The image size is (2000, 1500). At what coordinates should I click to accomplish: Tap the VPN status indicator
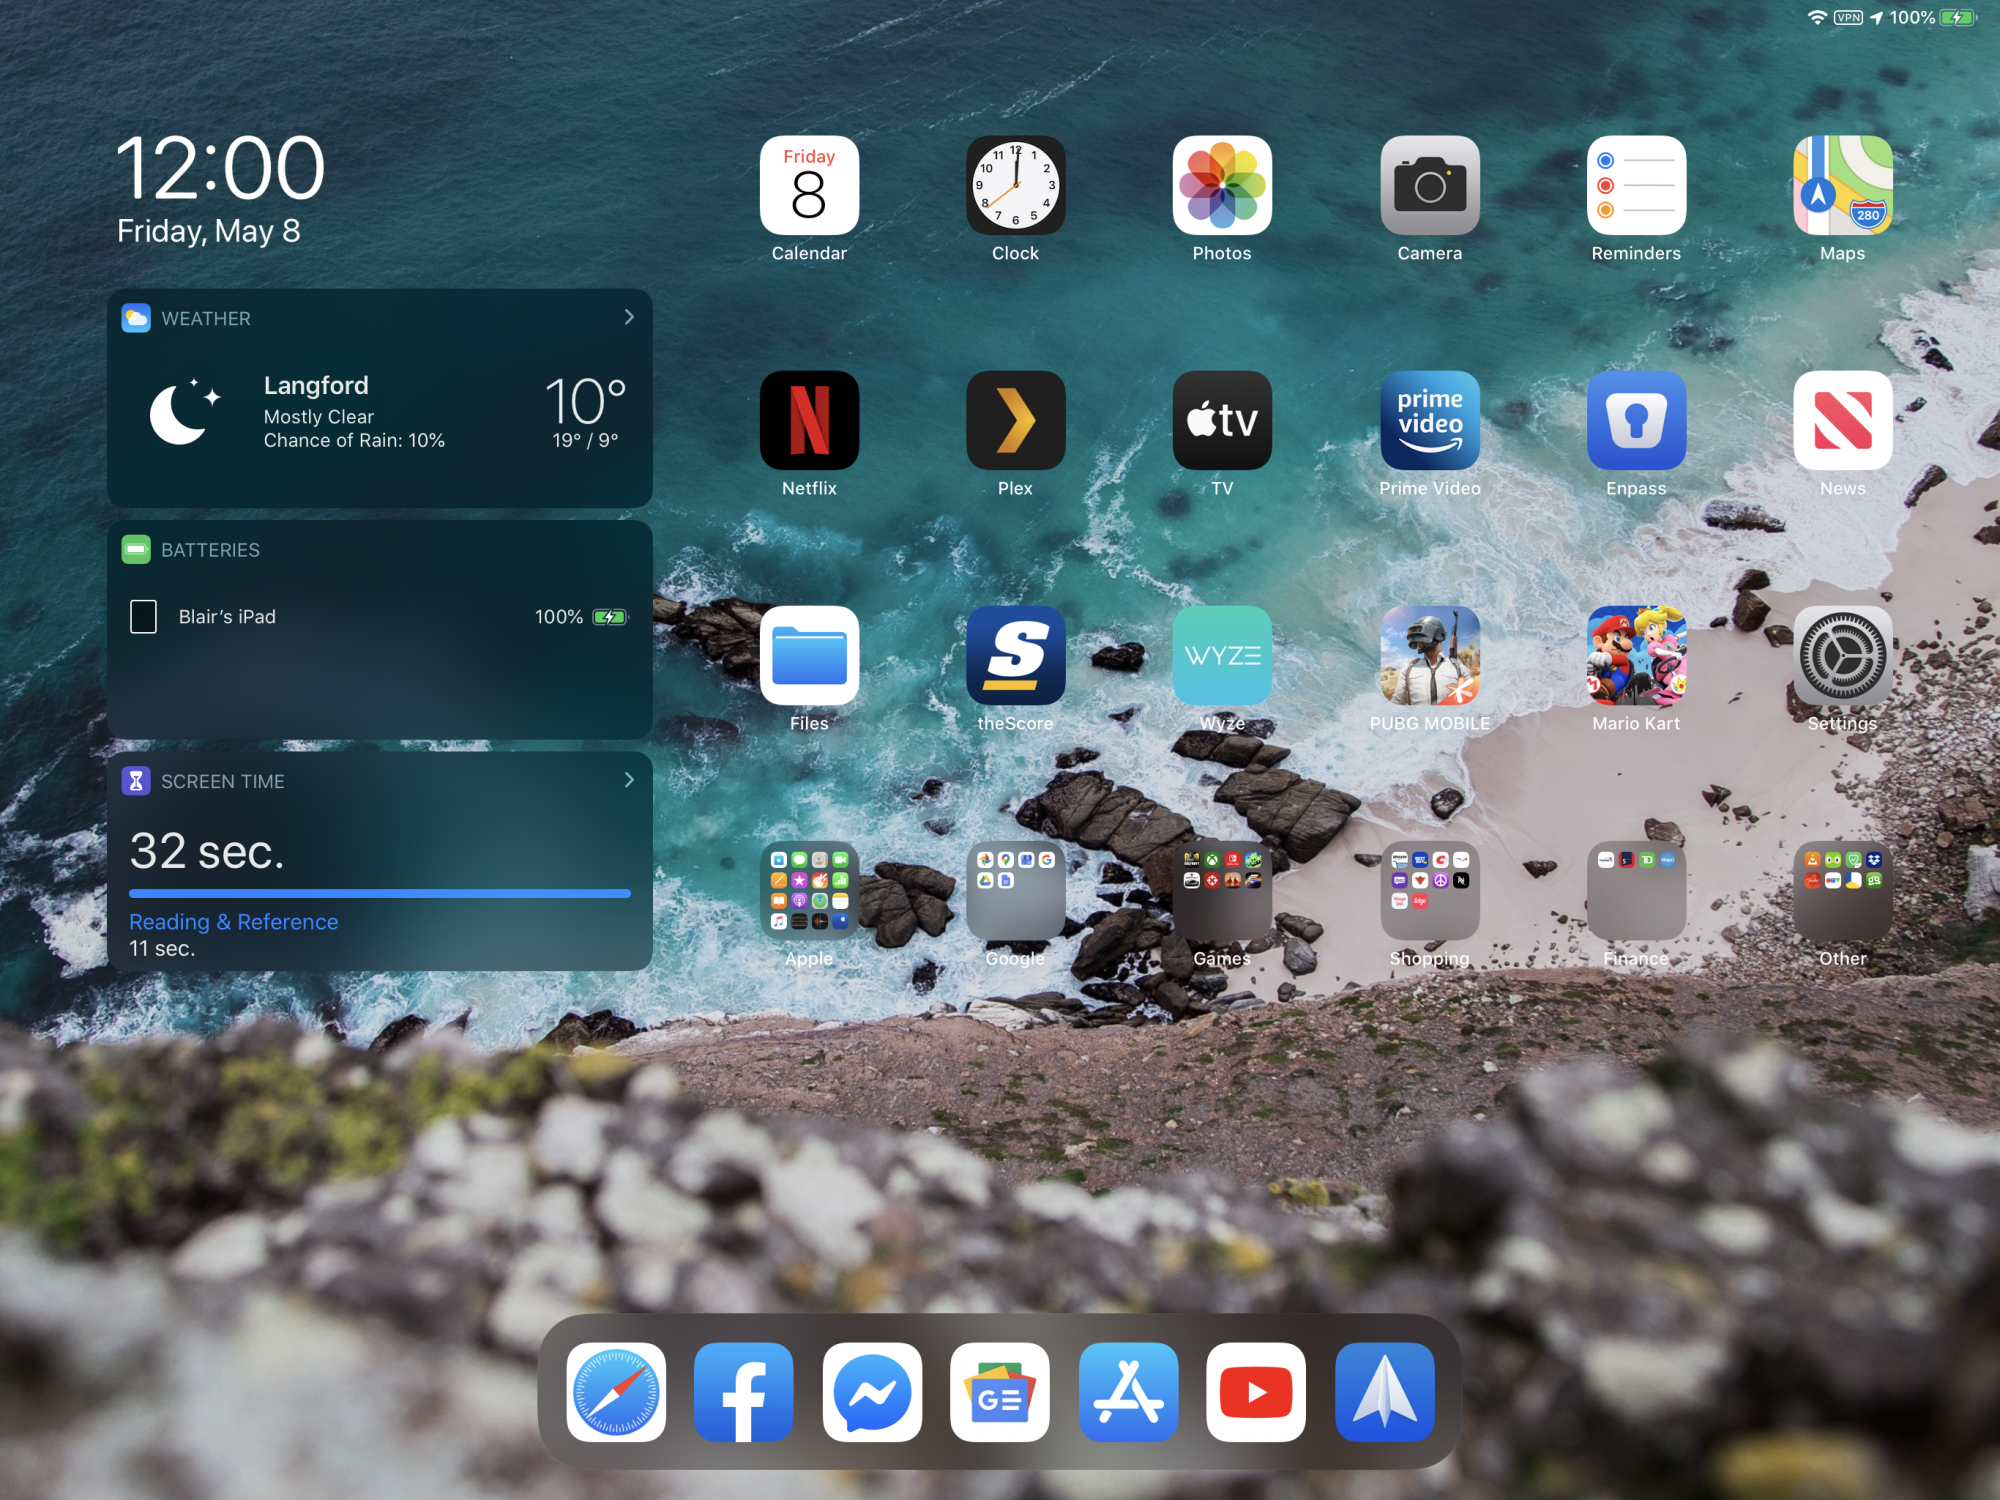click(1848, 18)
